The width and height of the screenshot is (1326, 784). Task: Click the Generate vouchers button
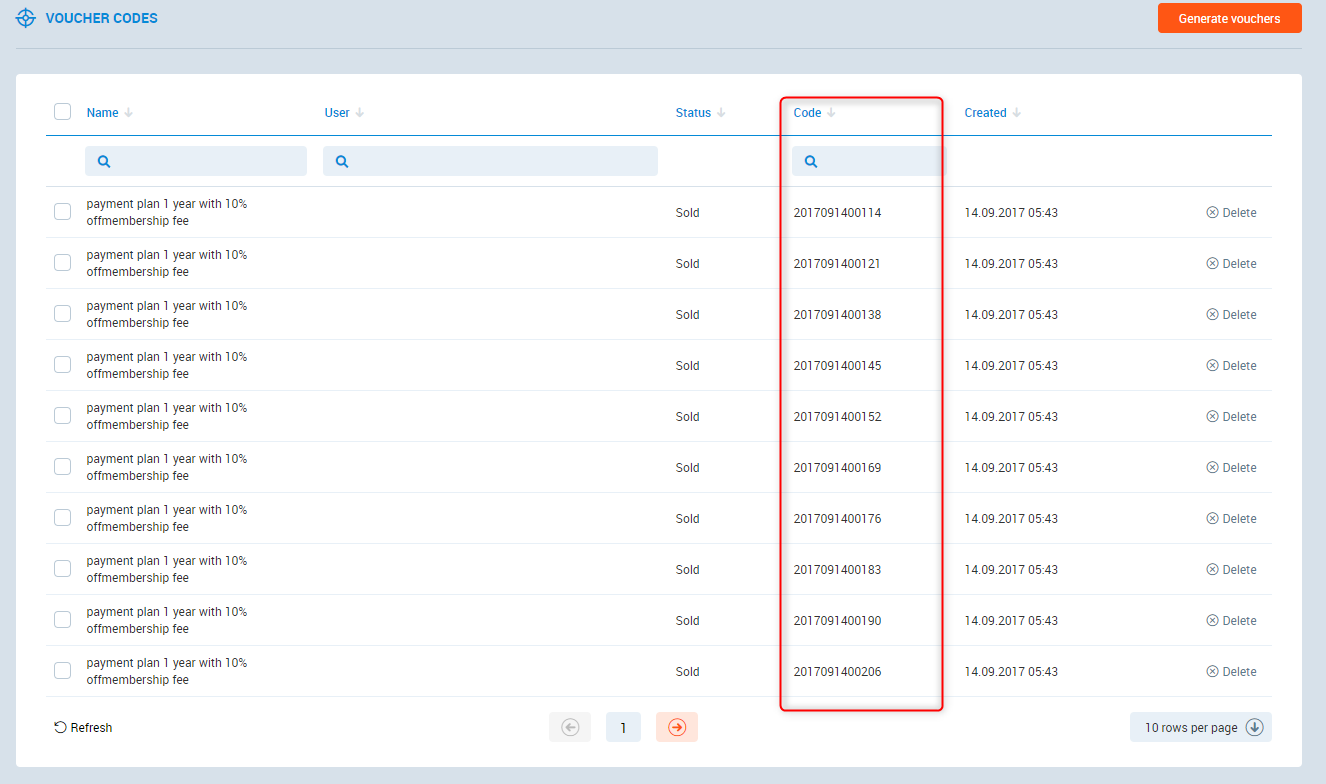point(1229,18)
